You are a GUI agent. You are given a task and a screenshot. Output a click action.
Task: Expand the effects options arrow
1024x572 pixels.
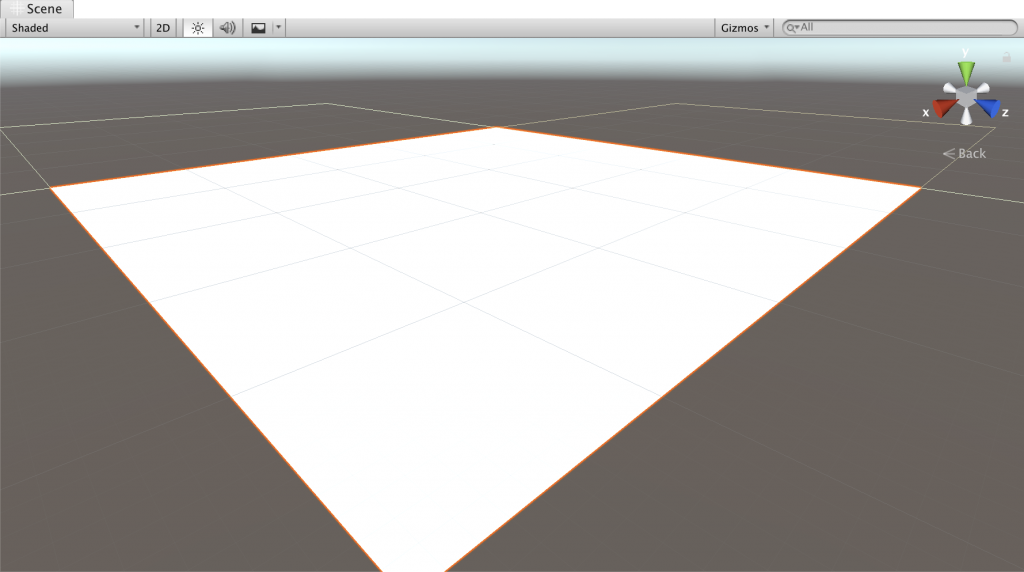click(278, 28)
